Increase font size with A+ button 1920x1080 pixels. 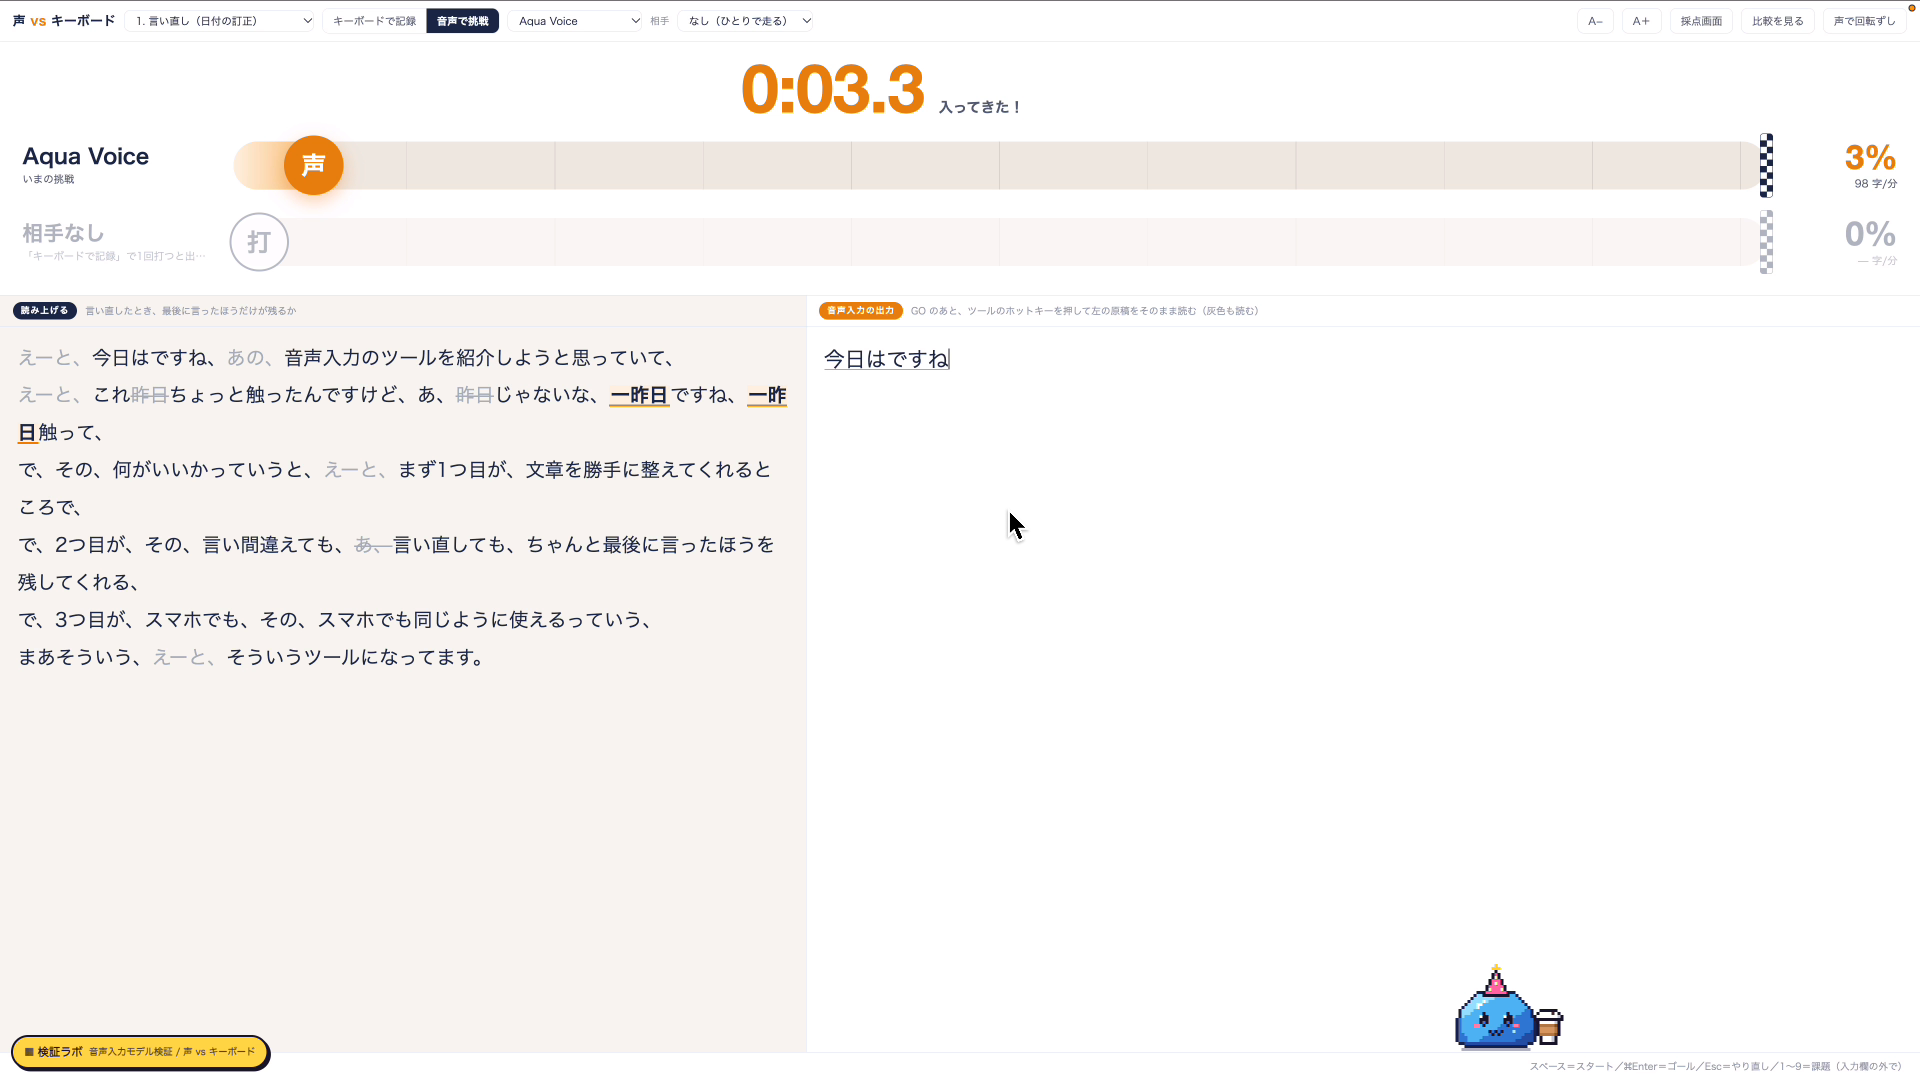(1641, 21)
